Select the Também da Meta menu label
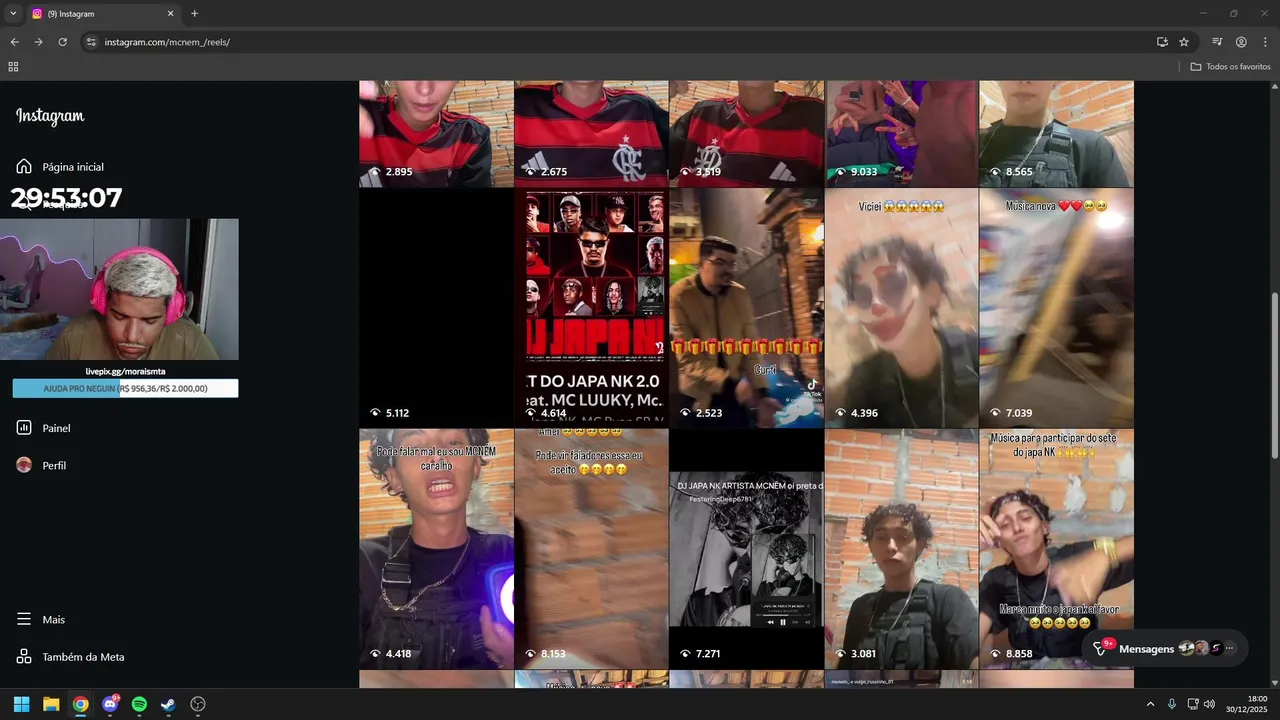The image size is (1280, 720). pos(83,657)
